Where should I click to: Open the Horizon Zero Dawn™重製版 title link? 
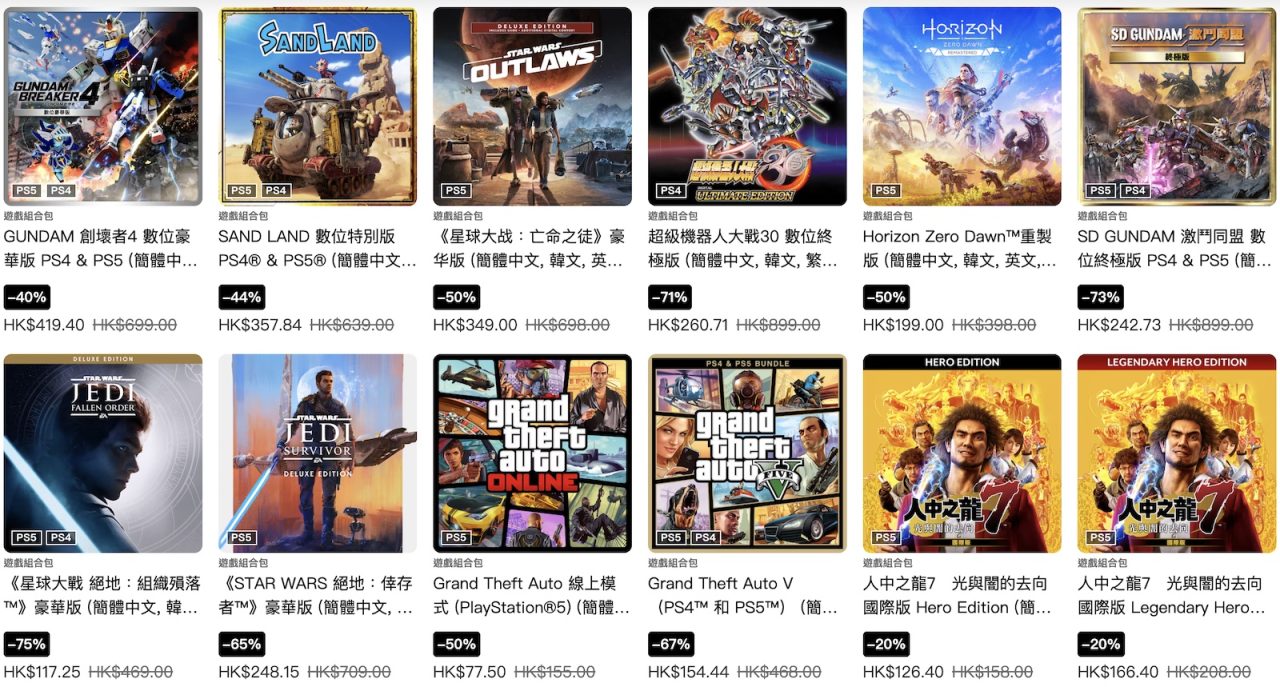tap(960, 249)
